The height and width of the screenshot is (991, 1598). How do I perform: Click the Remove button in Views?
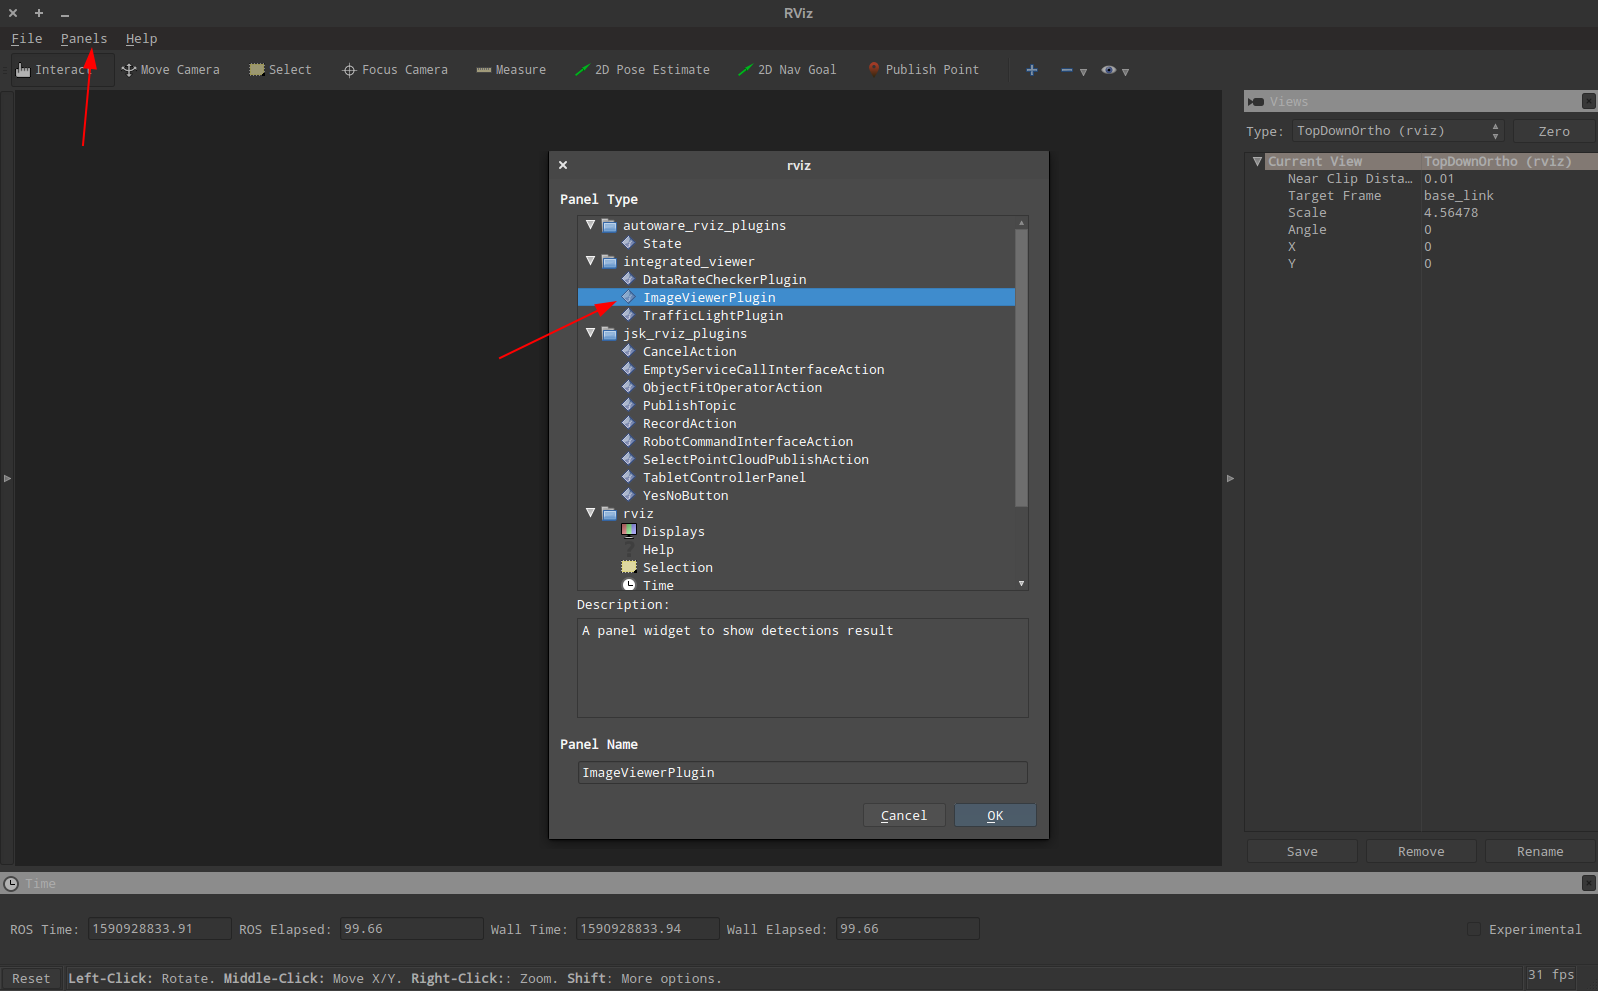point(1421,852)
